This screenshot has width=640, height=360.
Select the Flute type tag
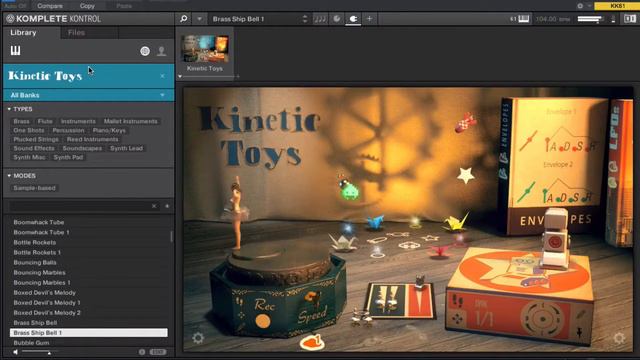45,122
